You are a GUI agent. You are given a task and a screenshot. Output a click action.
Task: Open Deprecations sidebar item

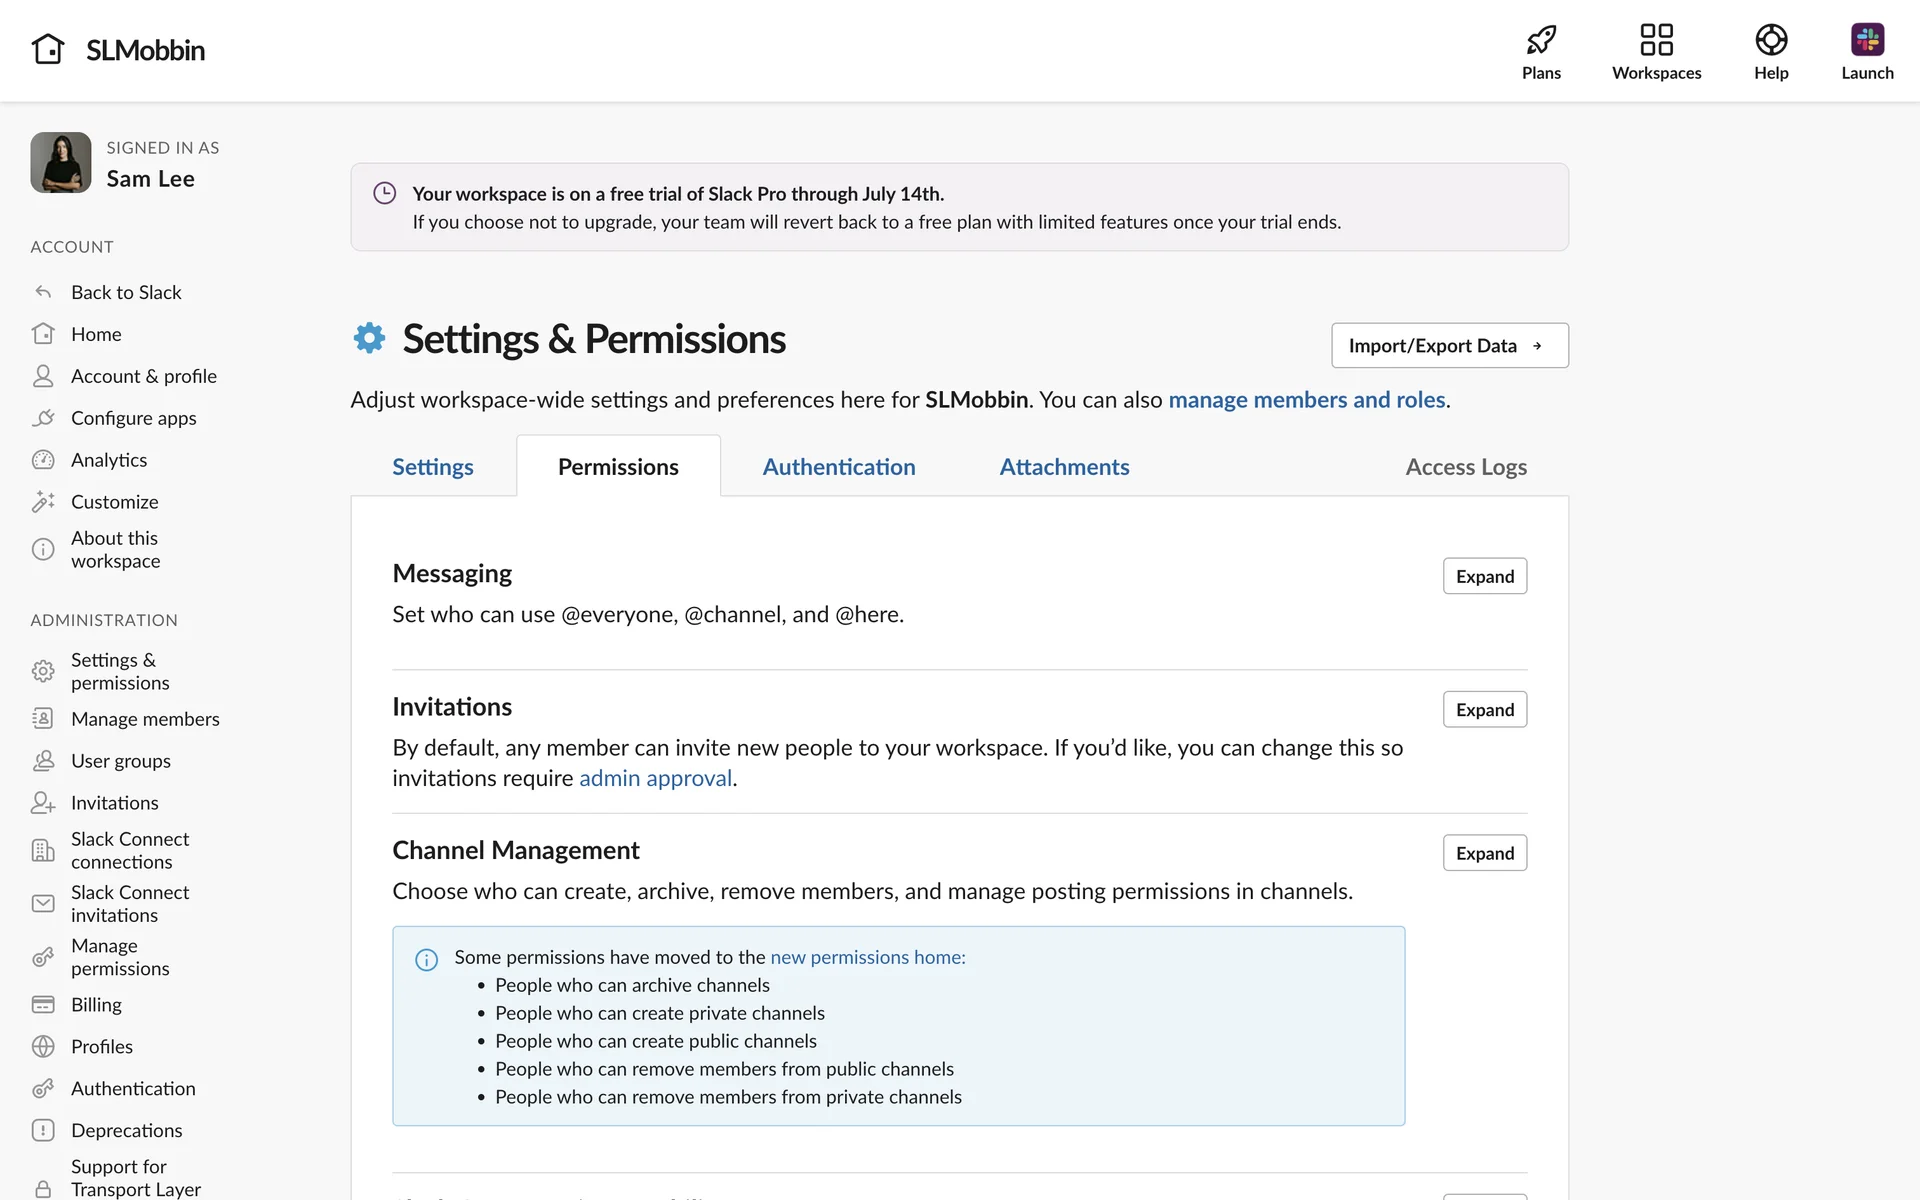[x=126, y=1130]
